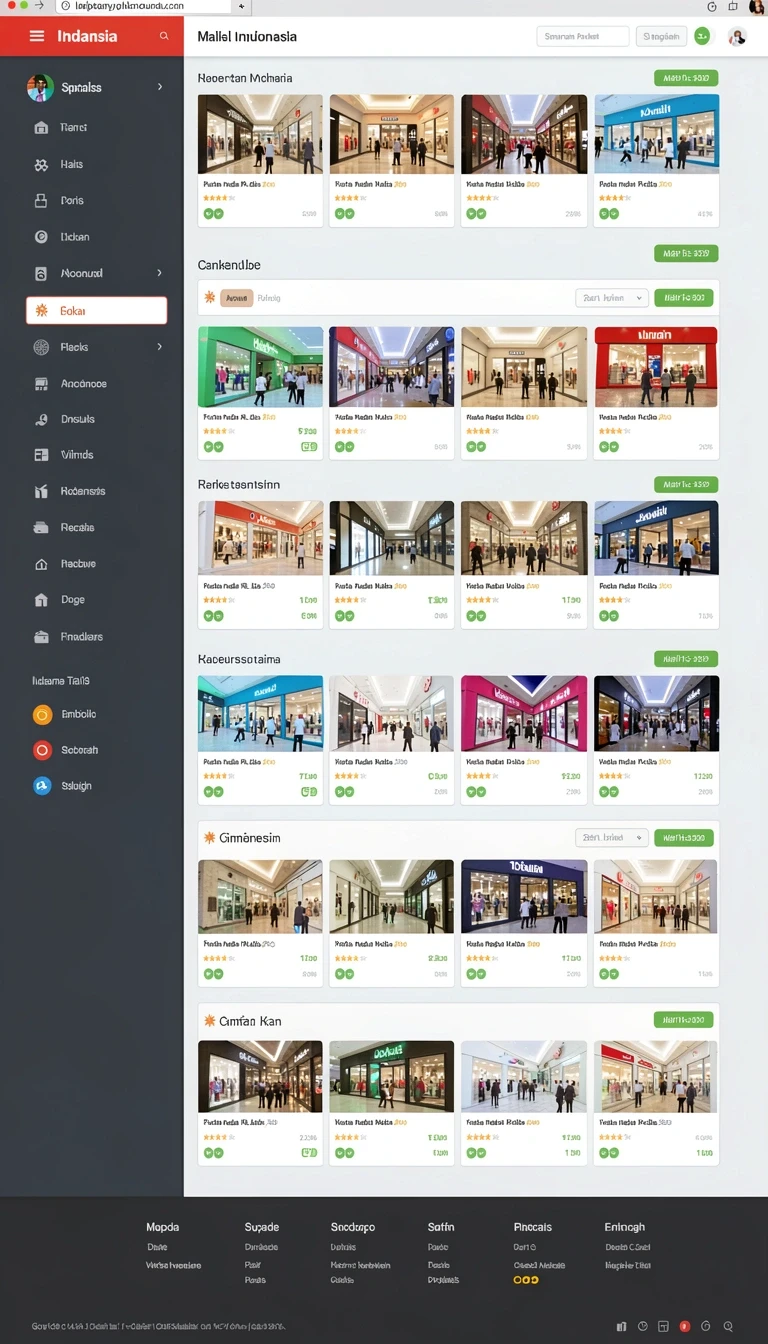This screenshot has height=1344, width=768.
Task: Open a new browser tab with the plus button
Action: [241, 6]
